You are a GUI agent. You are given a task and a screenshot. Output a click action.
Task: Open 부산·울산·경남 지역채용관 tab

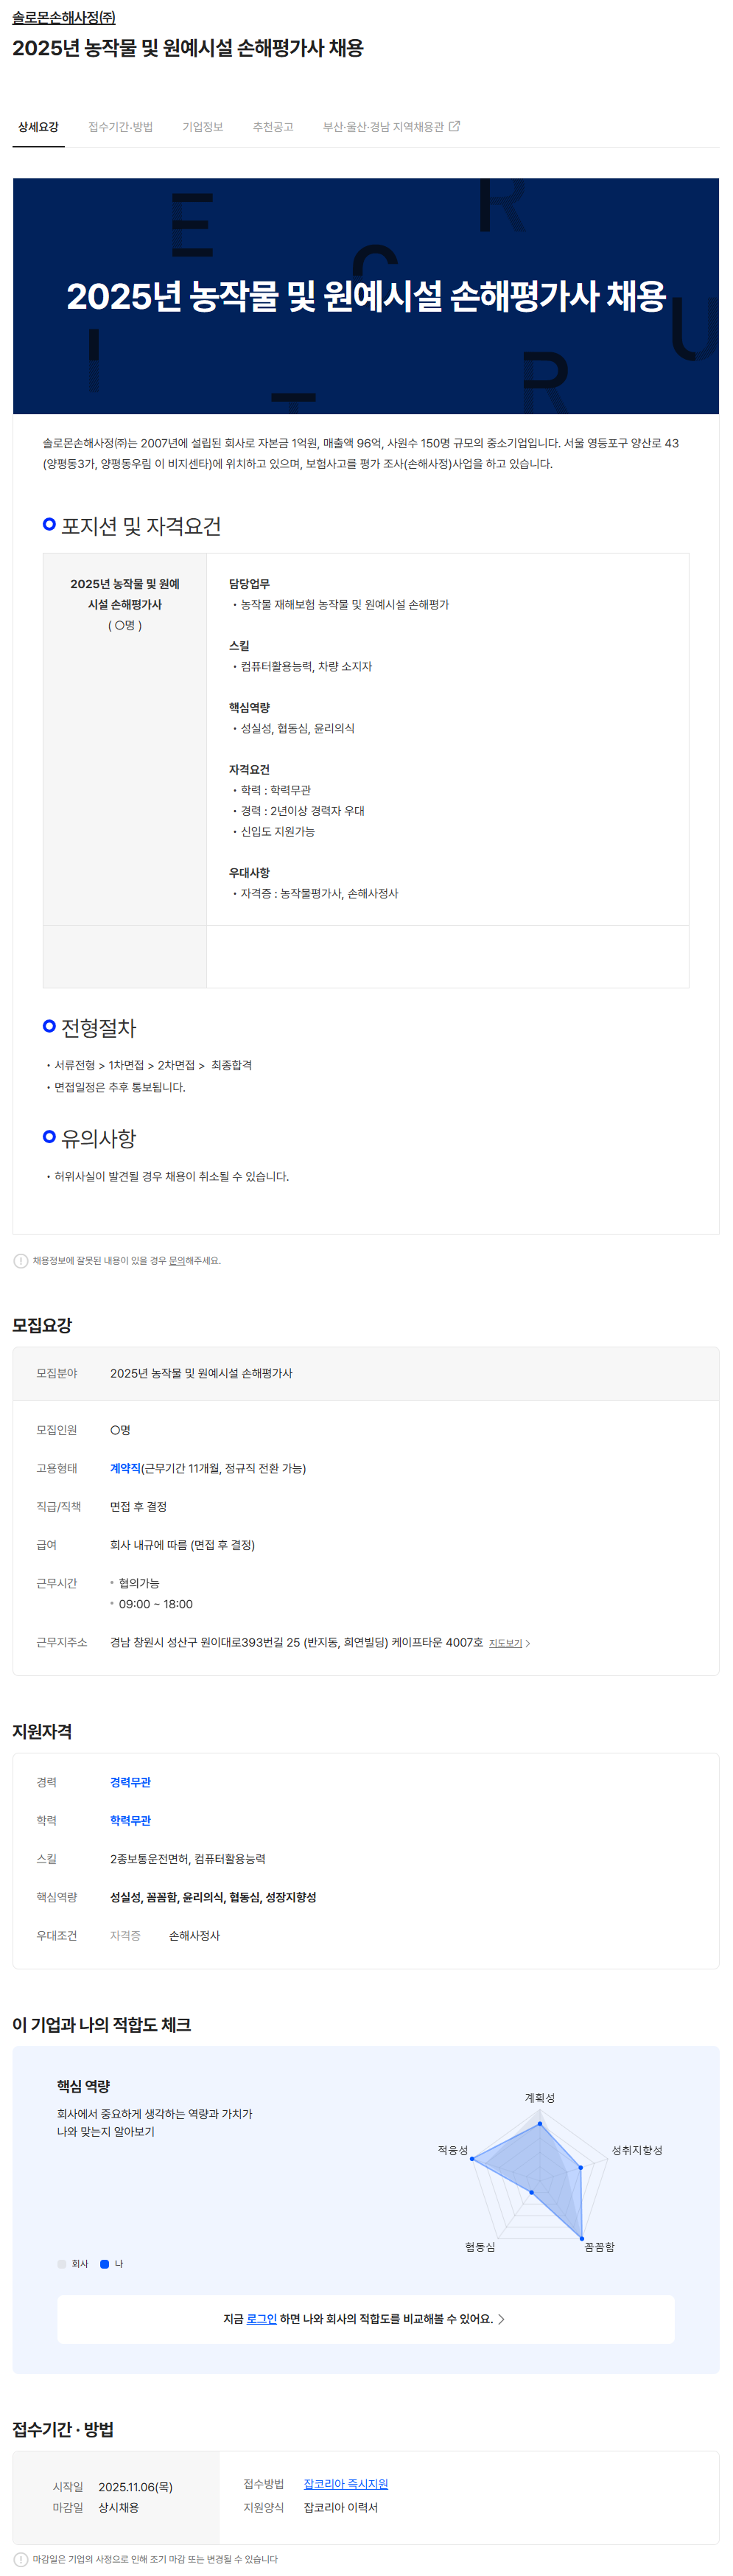tap(383, 127)
